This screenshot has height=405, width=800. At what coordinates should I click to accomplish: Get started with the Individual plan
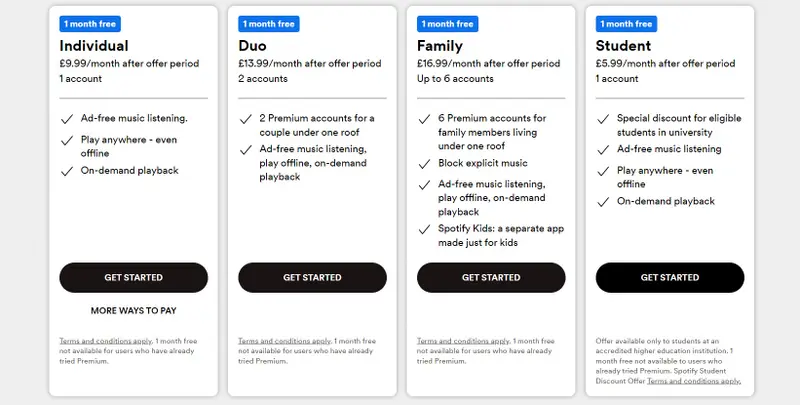[x=134, y=277]
